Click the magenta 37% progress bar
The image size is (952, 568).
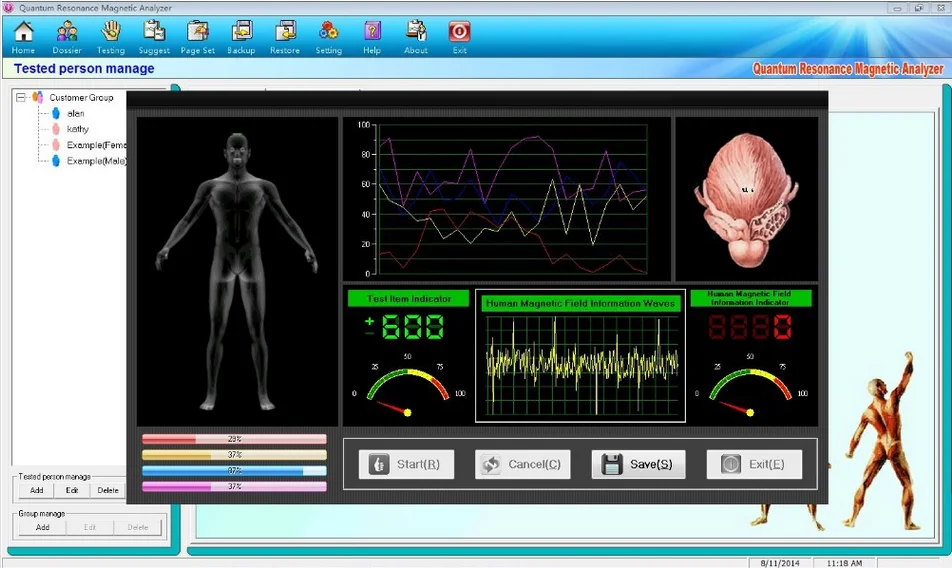click(234, 486)
